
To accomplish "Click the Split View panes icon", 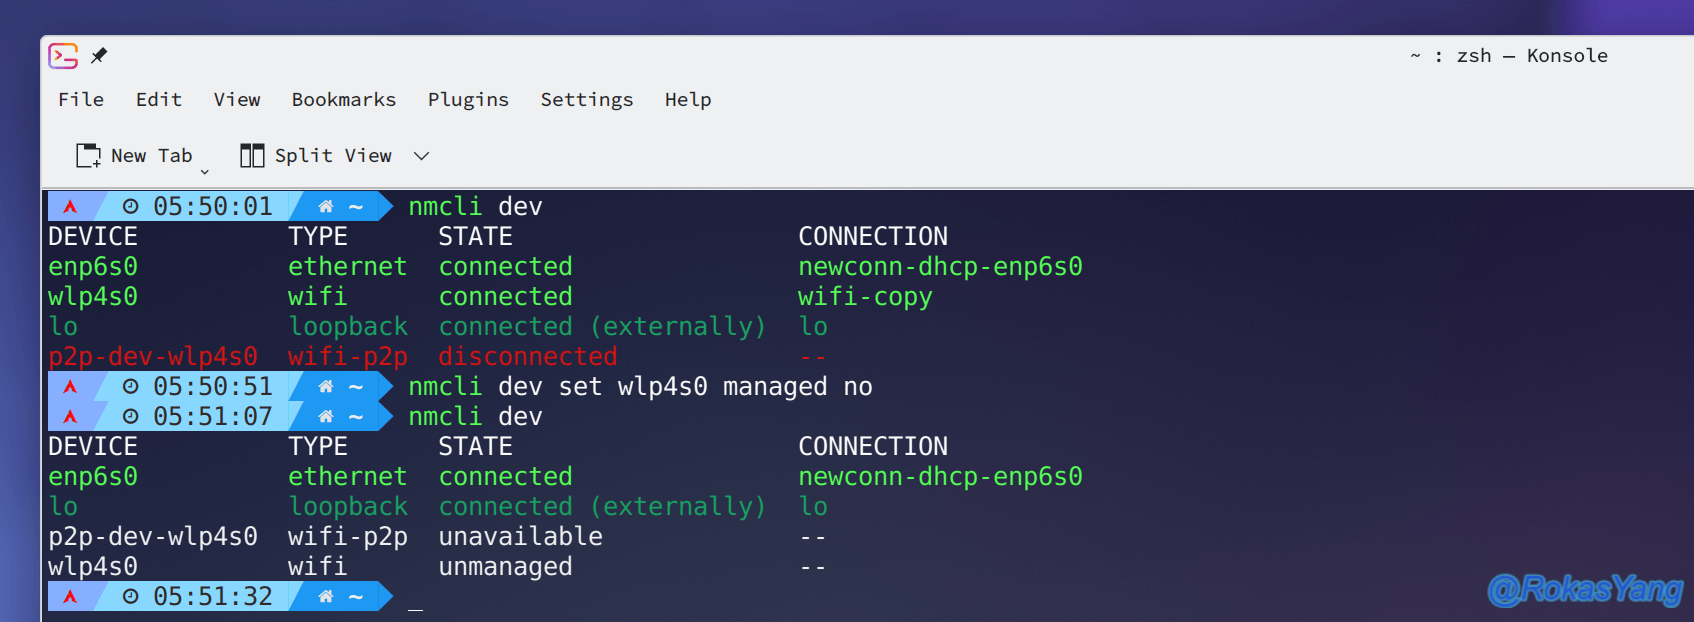I will (x=252, y=155).
